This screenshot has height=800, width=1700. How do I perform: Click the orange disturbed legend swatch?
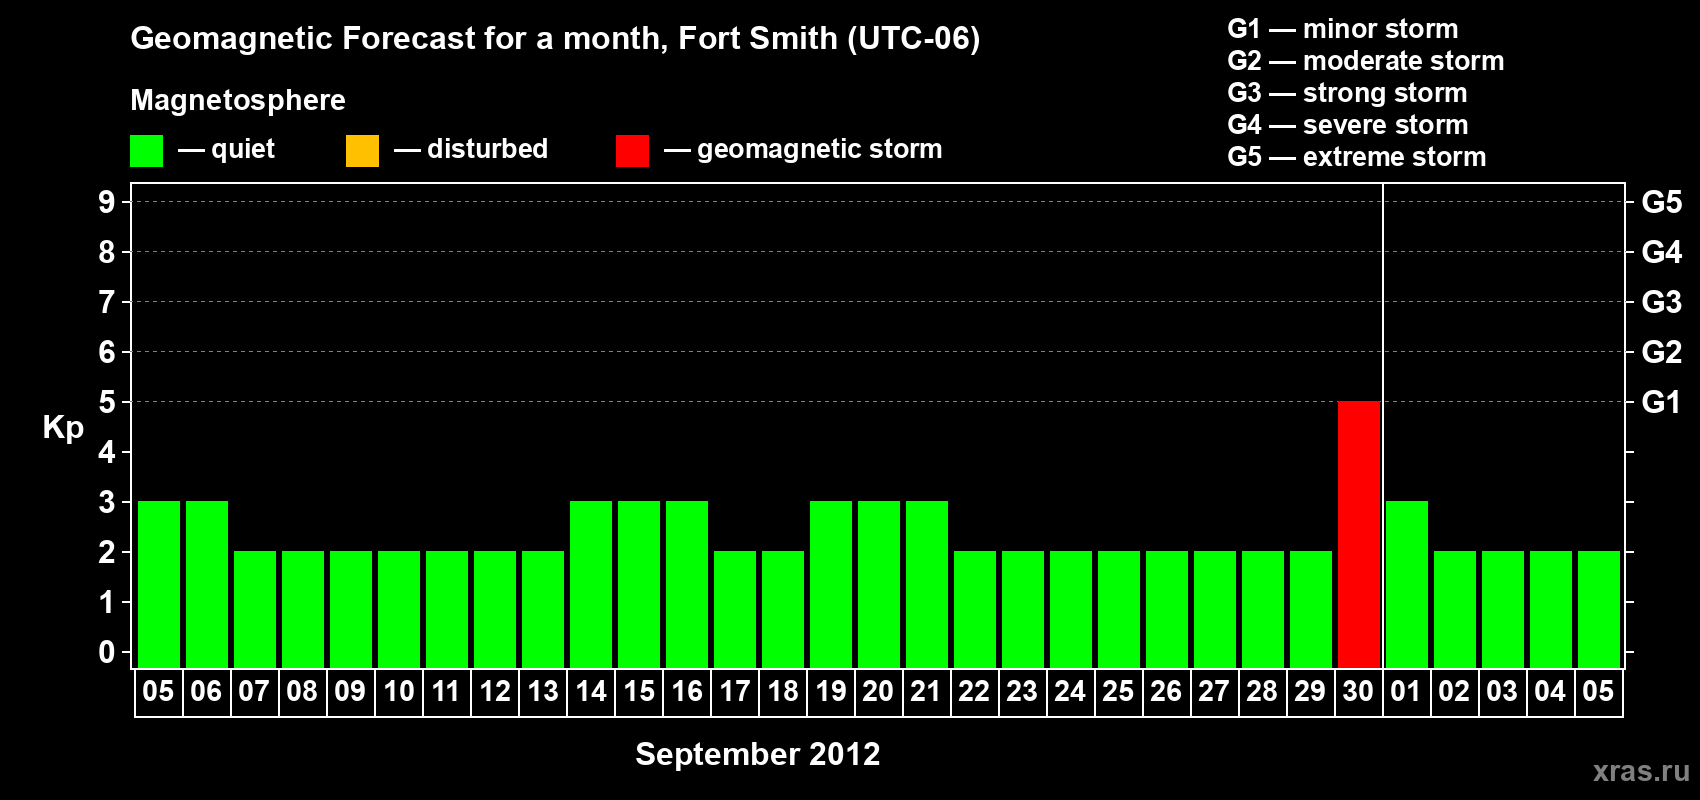[363, 151]
